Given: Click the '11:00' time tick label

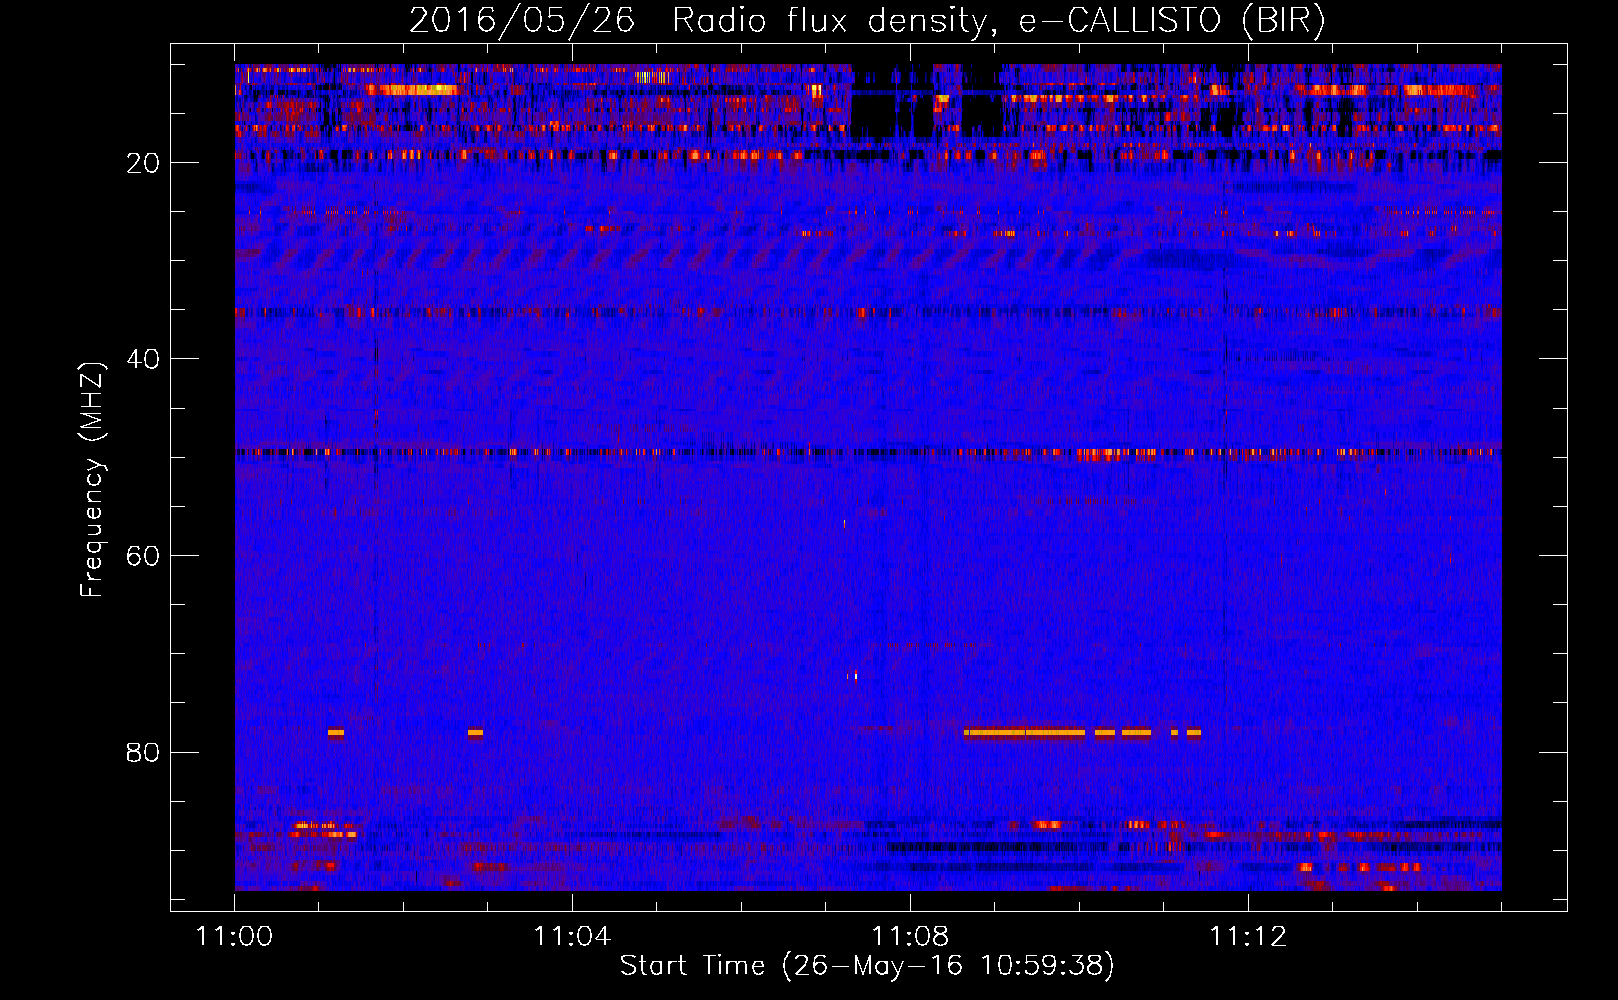Looking at the screenshot, I should (235, 936).
